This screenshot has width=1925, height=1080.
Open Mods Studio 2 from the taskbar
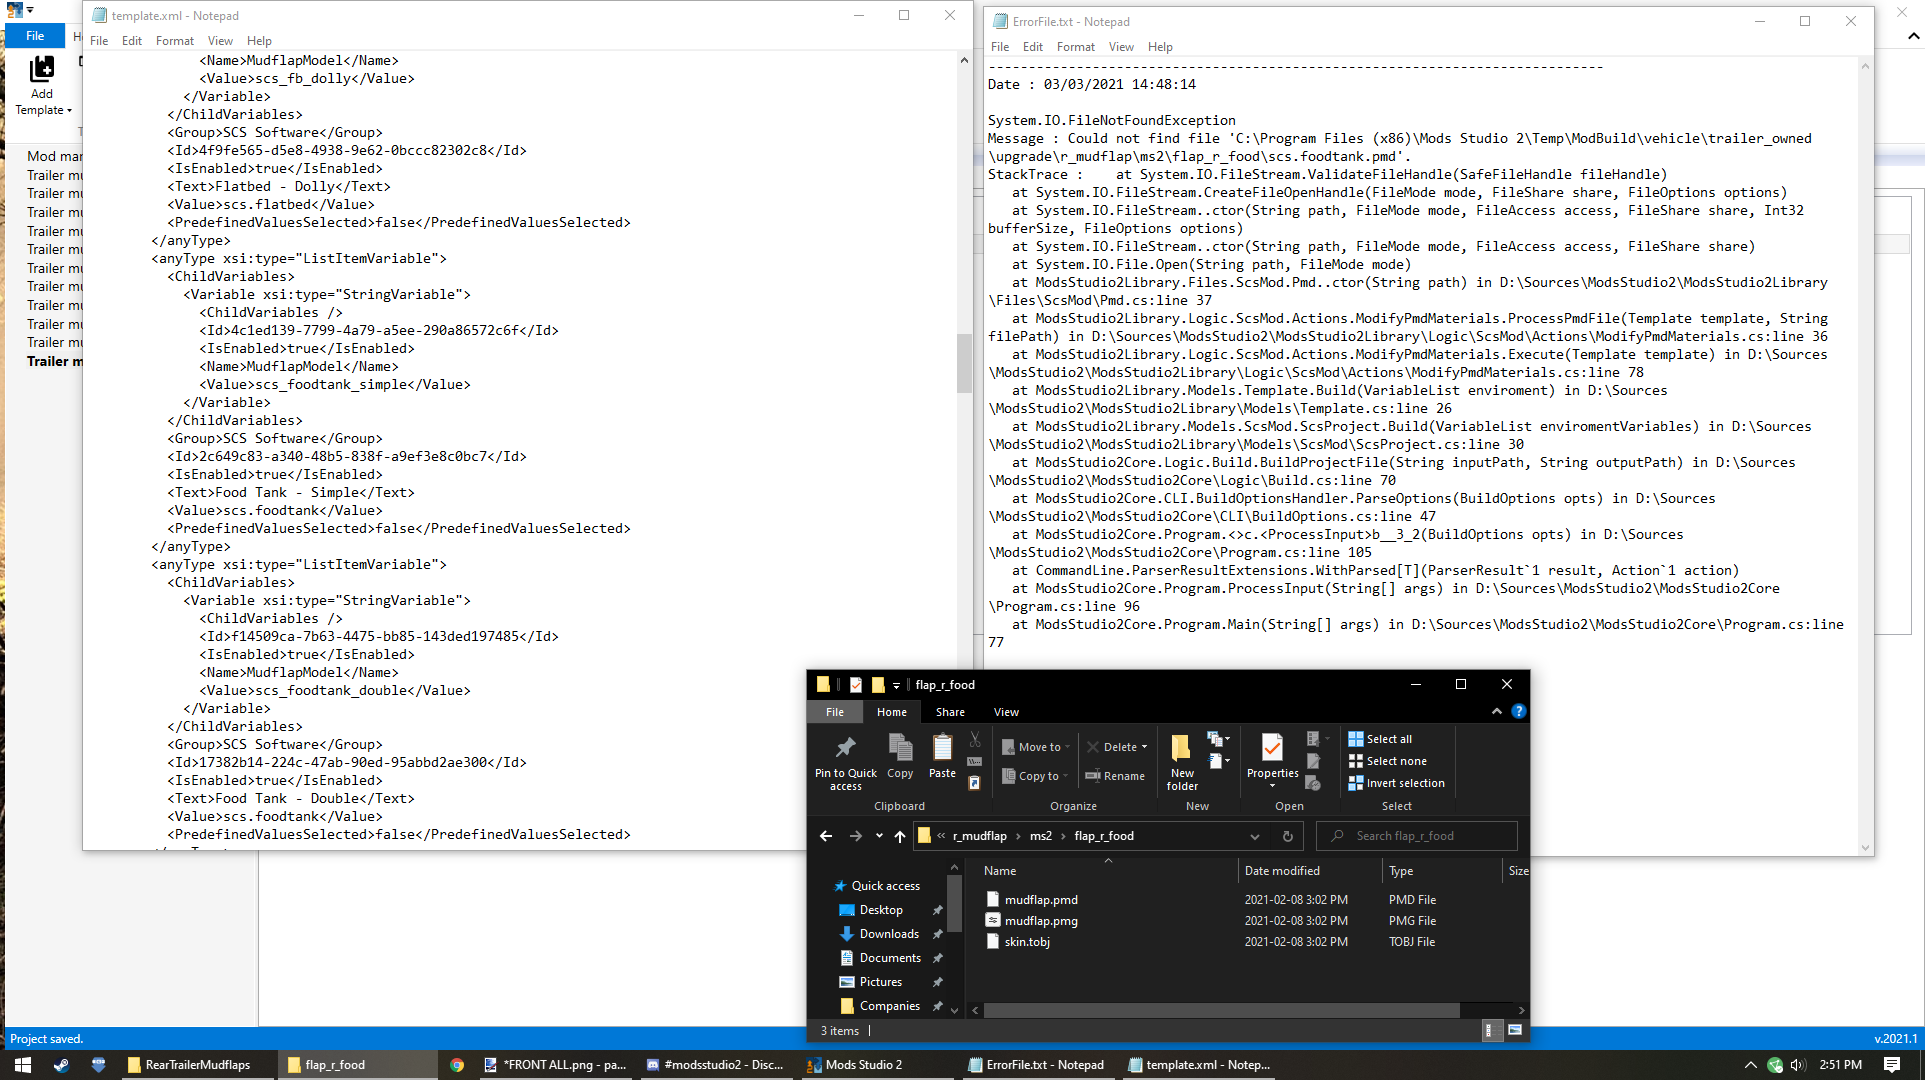click(855, 1064)
